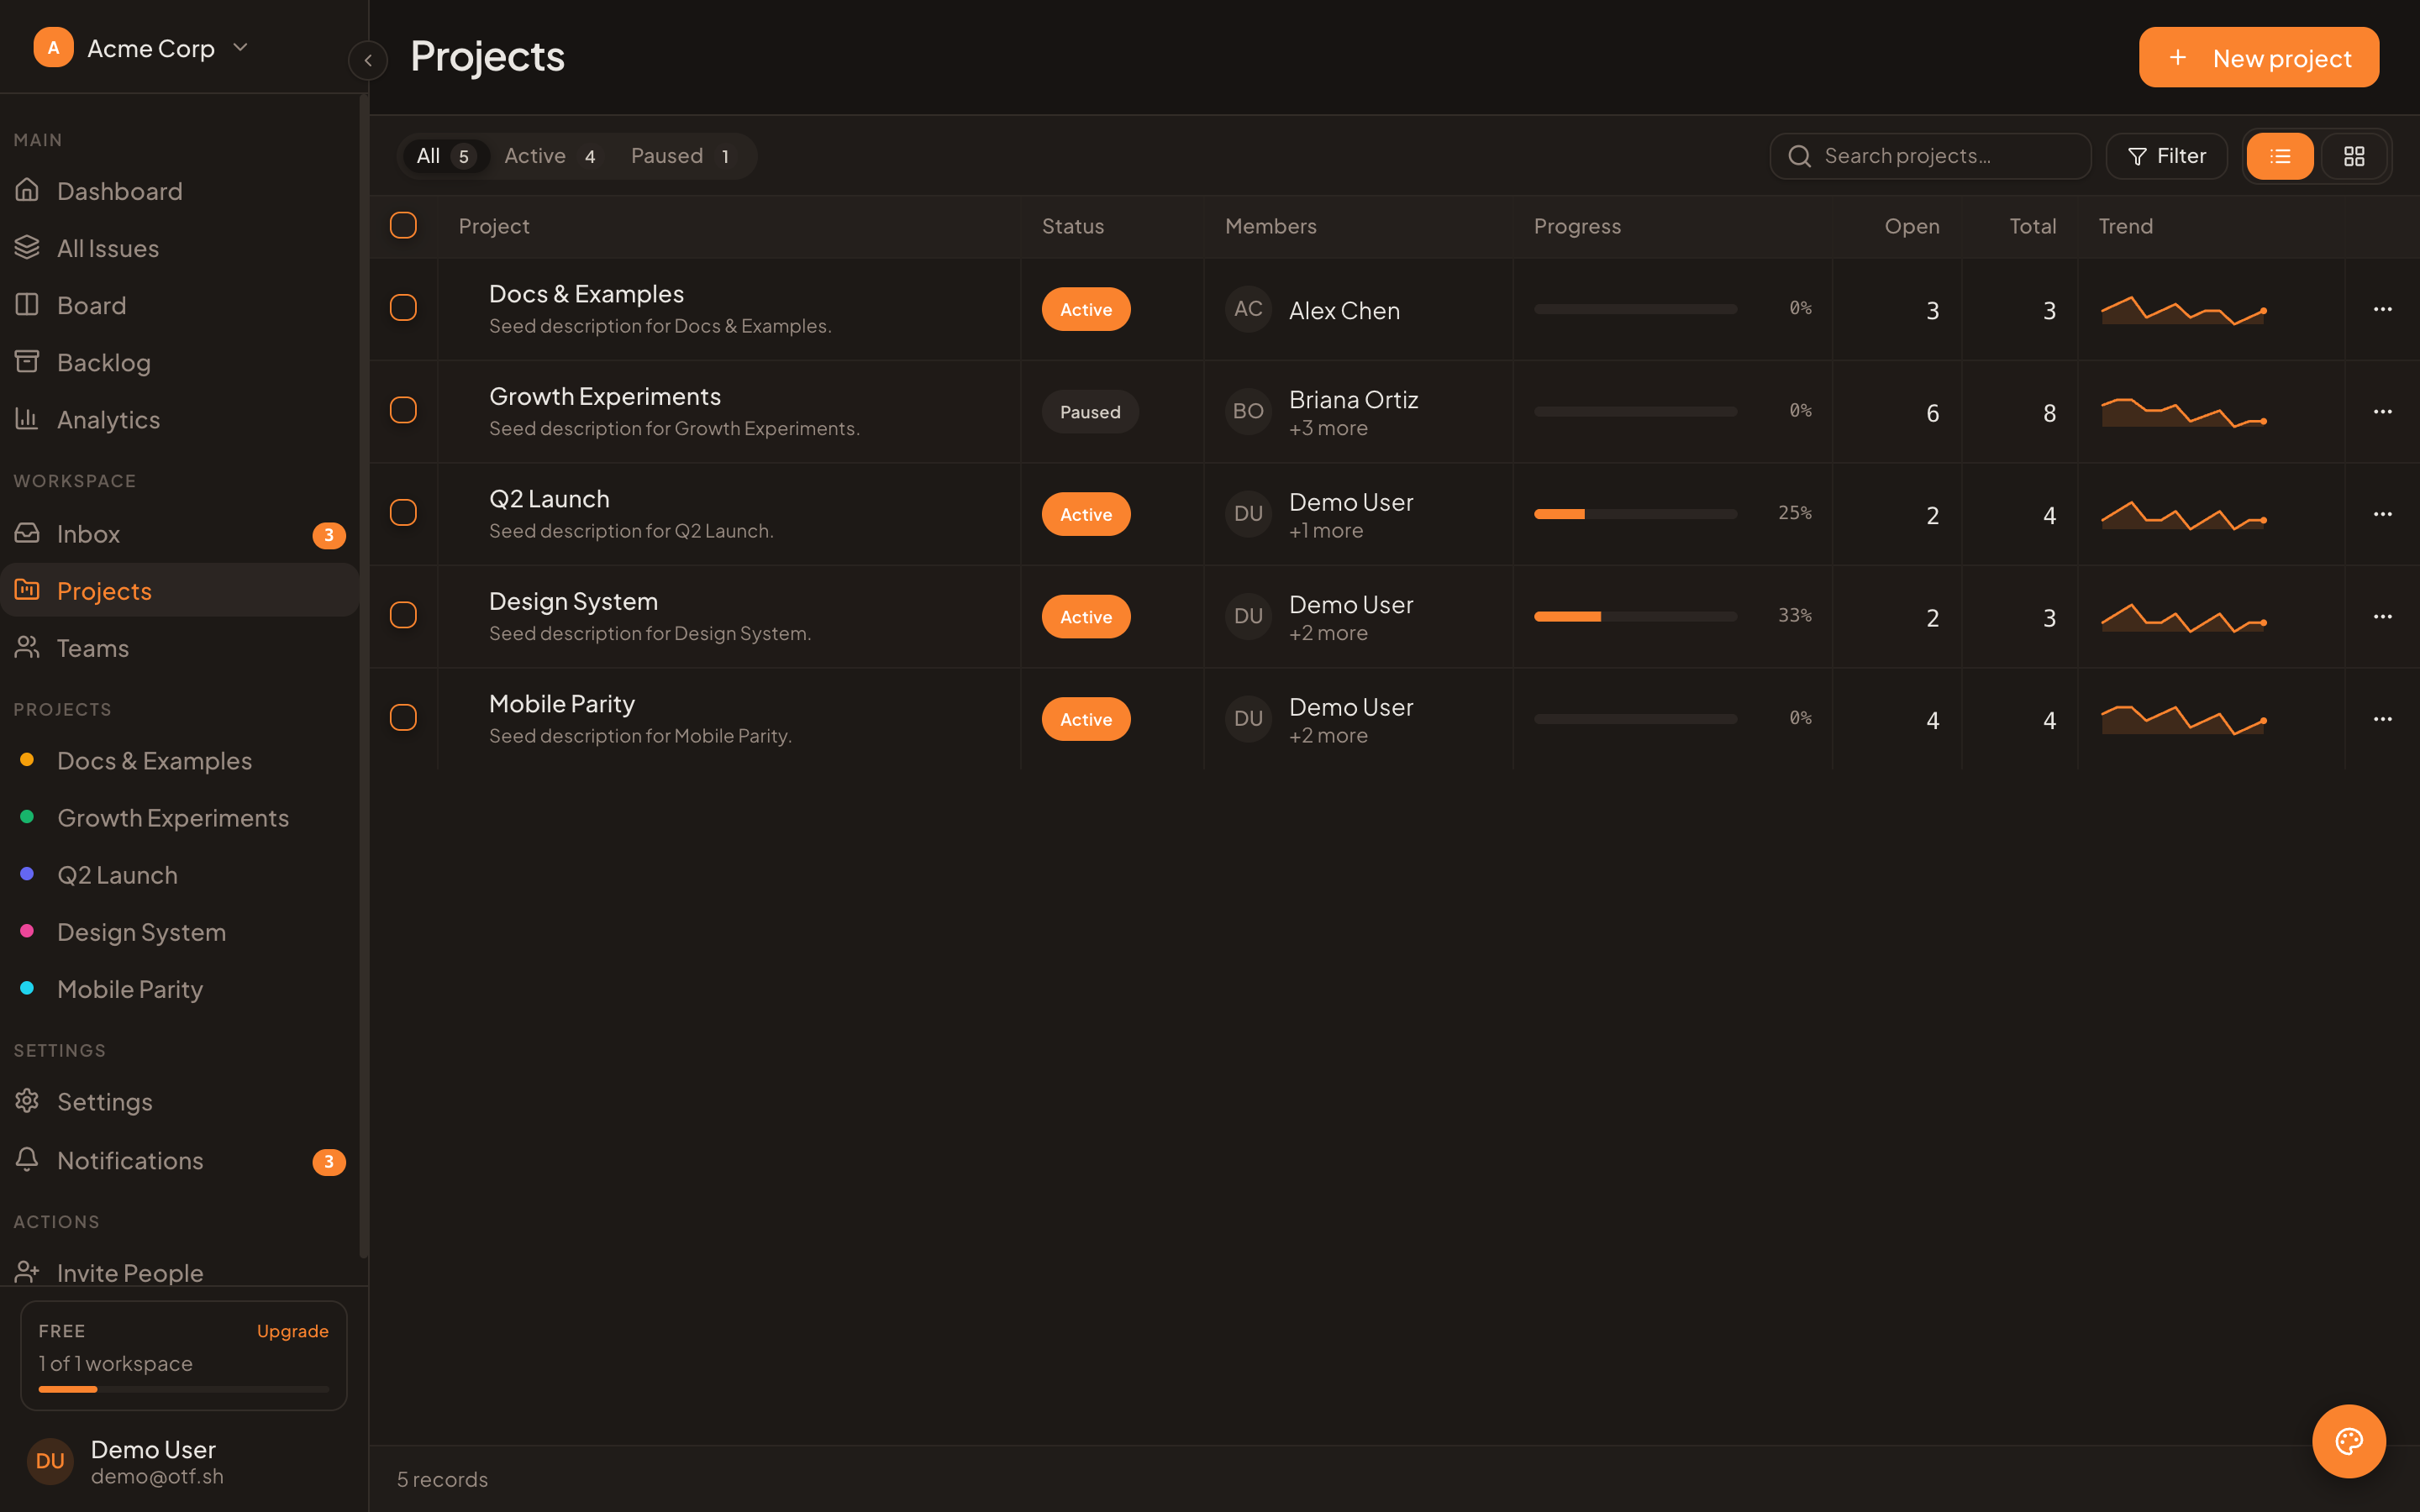Click the DU avatar in Q2 Launch row
Image resolution: width=2420 pixels, height=1512 pixels.
pyautogui.click(x=1248, y=514)
